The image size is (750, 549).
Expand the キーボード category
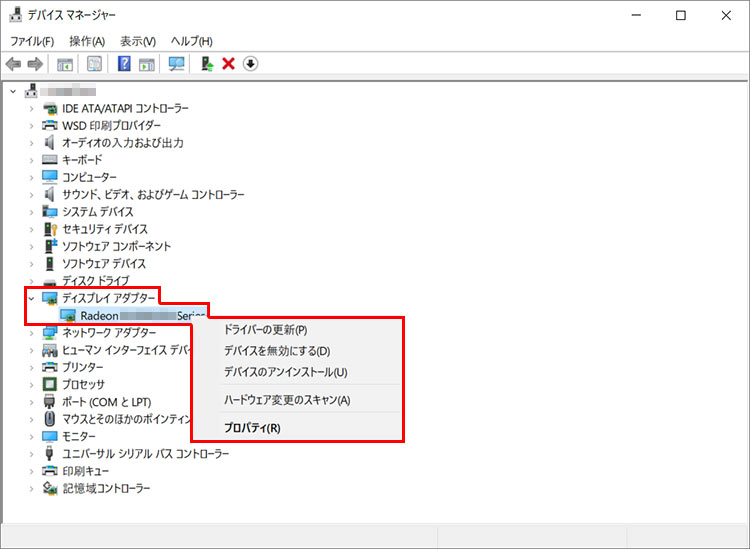point(32,160)
